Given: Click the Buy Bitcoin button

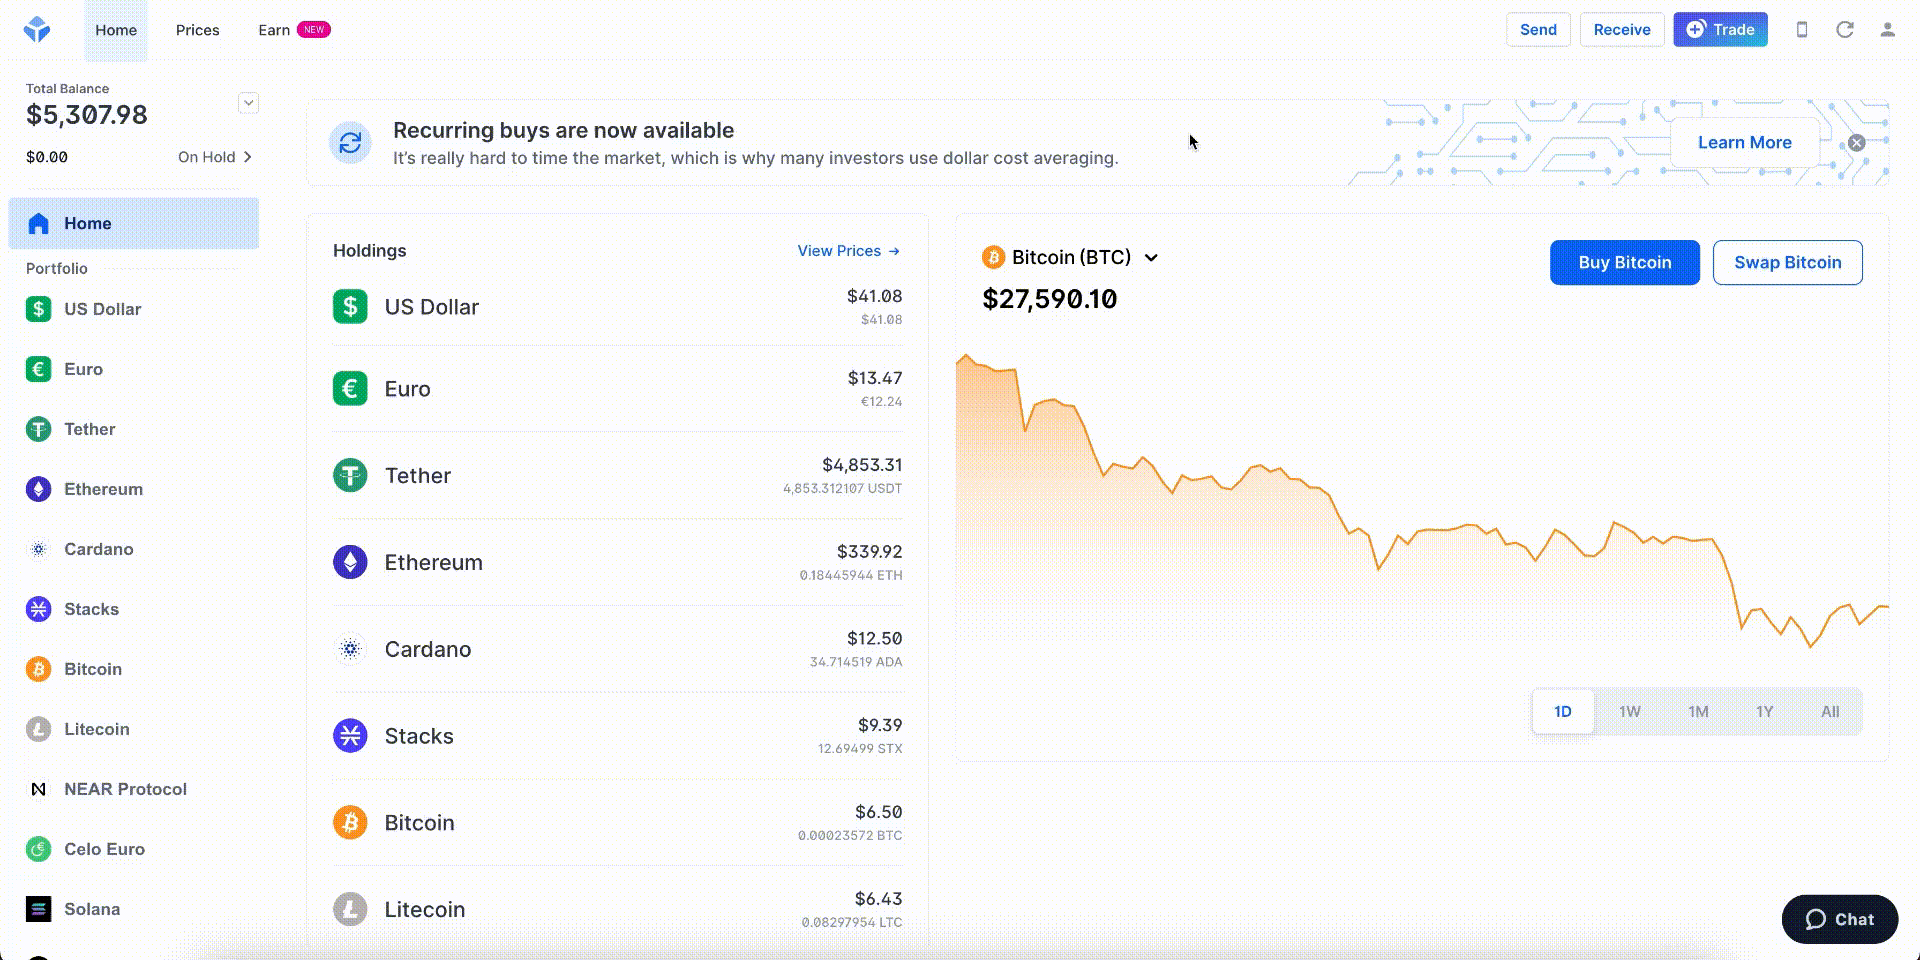Looking at the screenshot, I should tap(1624, 263).
